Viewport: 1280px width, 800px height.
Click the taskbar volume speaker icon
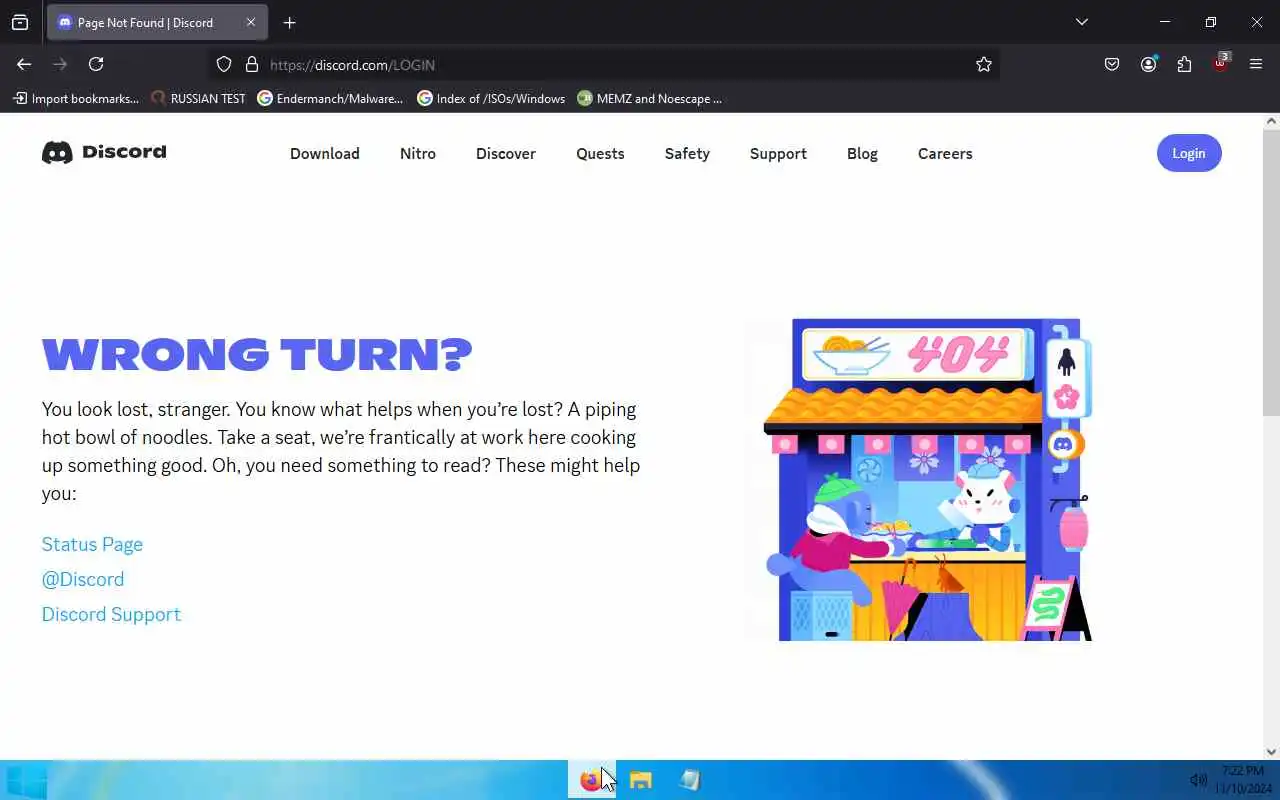(1198, 780)
